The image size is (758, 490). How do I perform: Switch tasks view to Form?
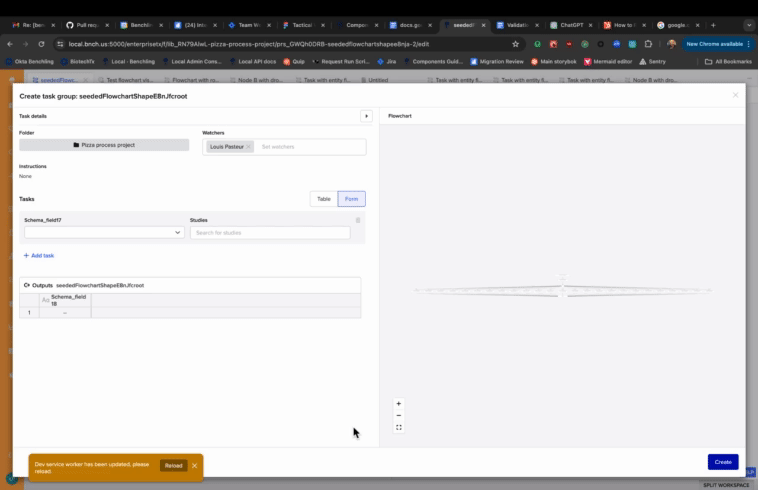point(351,199)
